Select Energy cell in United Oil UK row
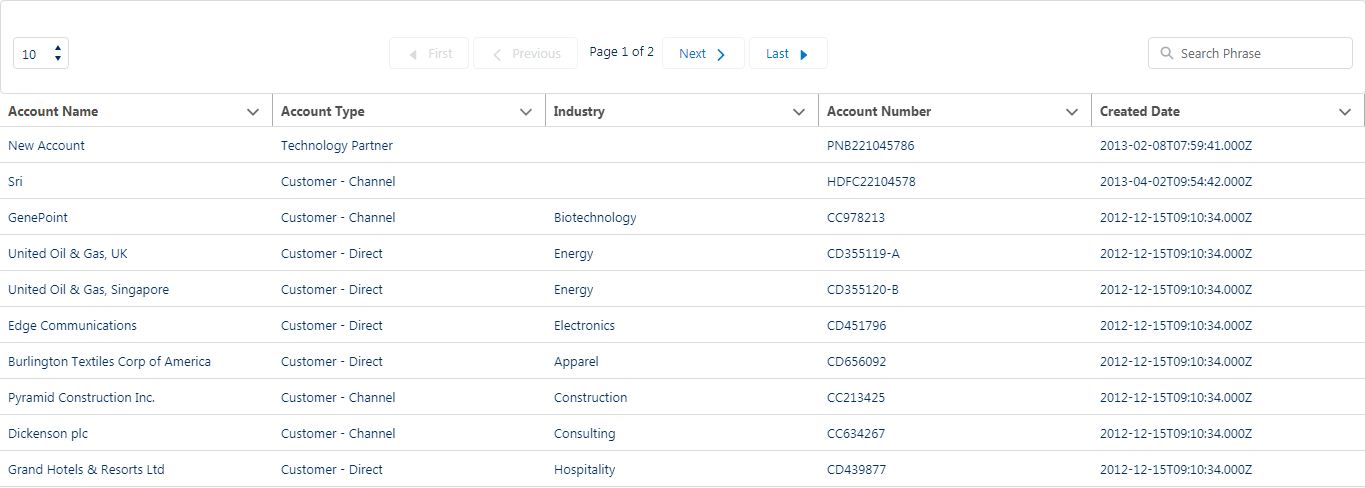The image size is (1365, 488). pyautogui.click(x=573, y=254)
